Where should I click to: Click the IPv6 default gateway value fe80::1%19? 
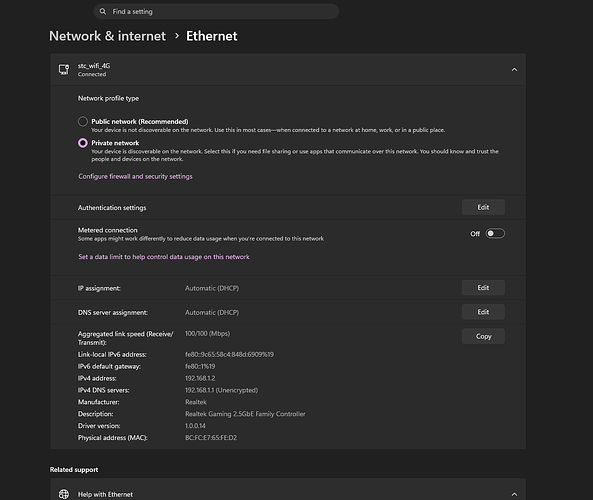pos(200,366)
